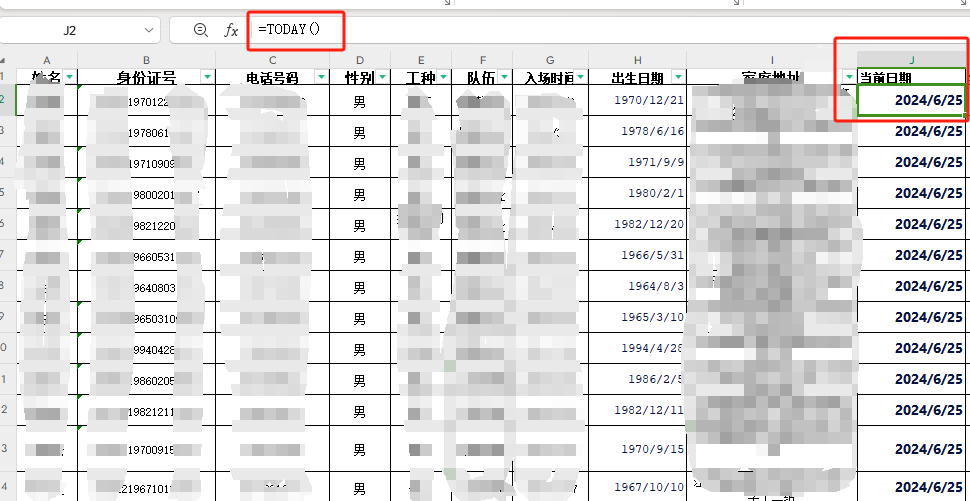Image resolution: width=970 pixels, height=501 pixels.
Task: Click the 出生日期 header cell text
Action: point(637,77)
